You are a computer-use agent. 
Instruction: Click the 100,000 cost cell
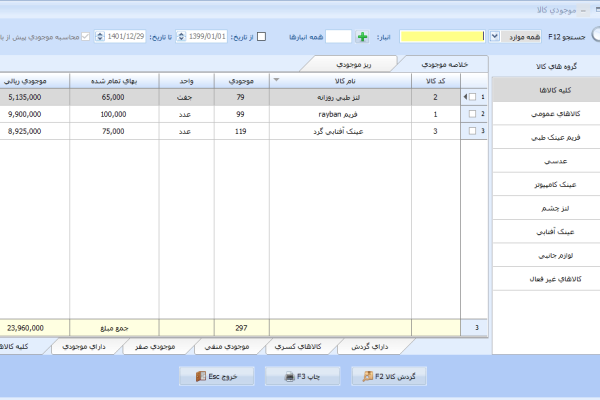point(114,114)
